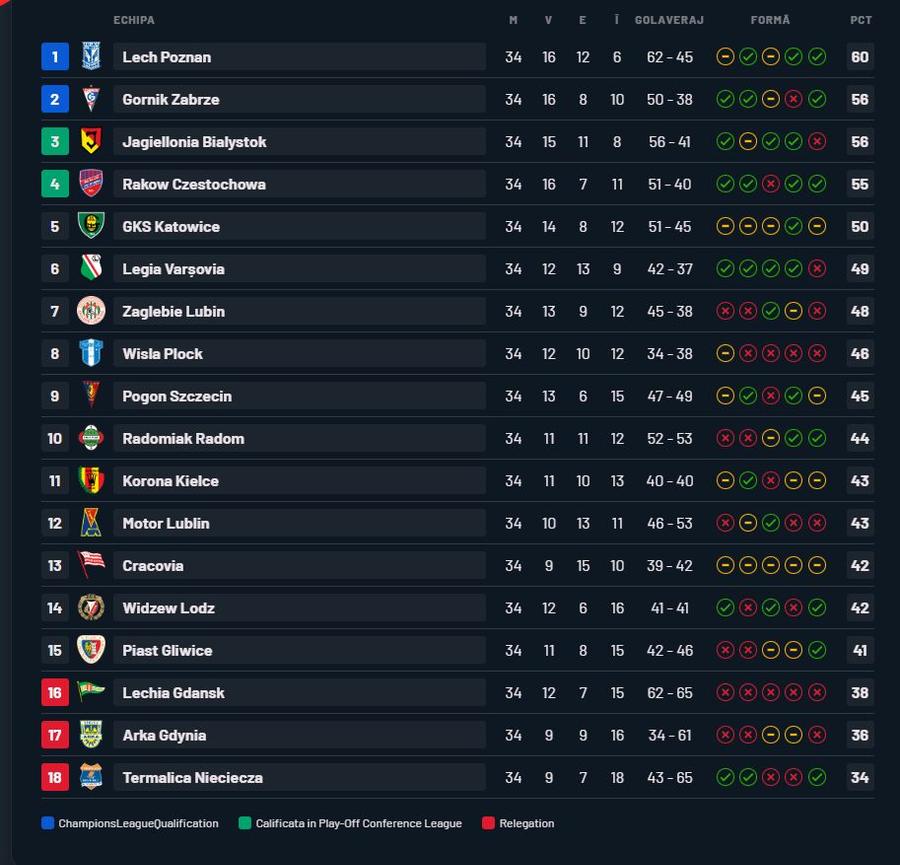Open the Zaglebie Lubin round logo

(x=91, y=311)
